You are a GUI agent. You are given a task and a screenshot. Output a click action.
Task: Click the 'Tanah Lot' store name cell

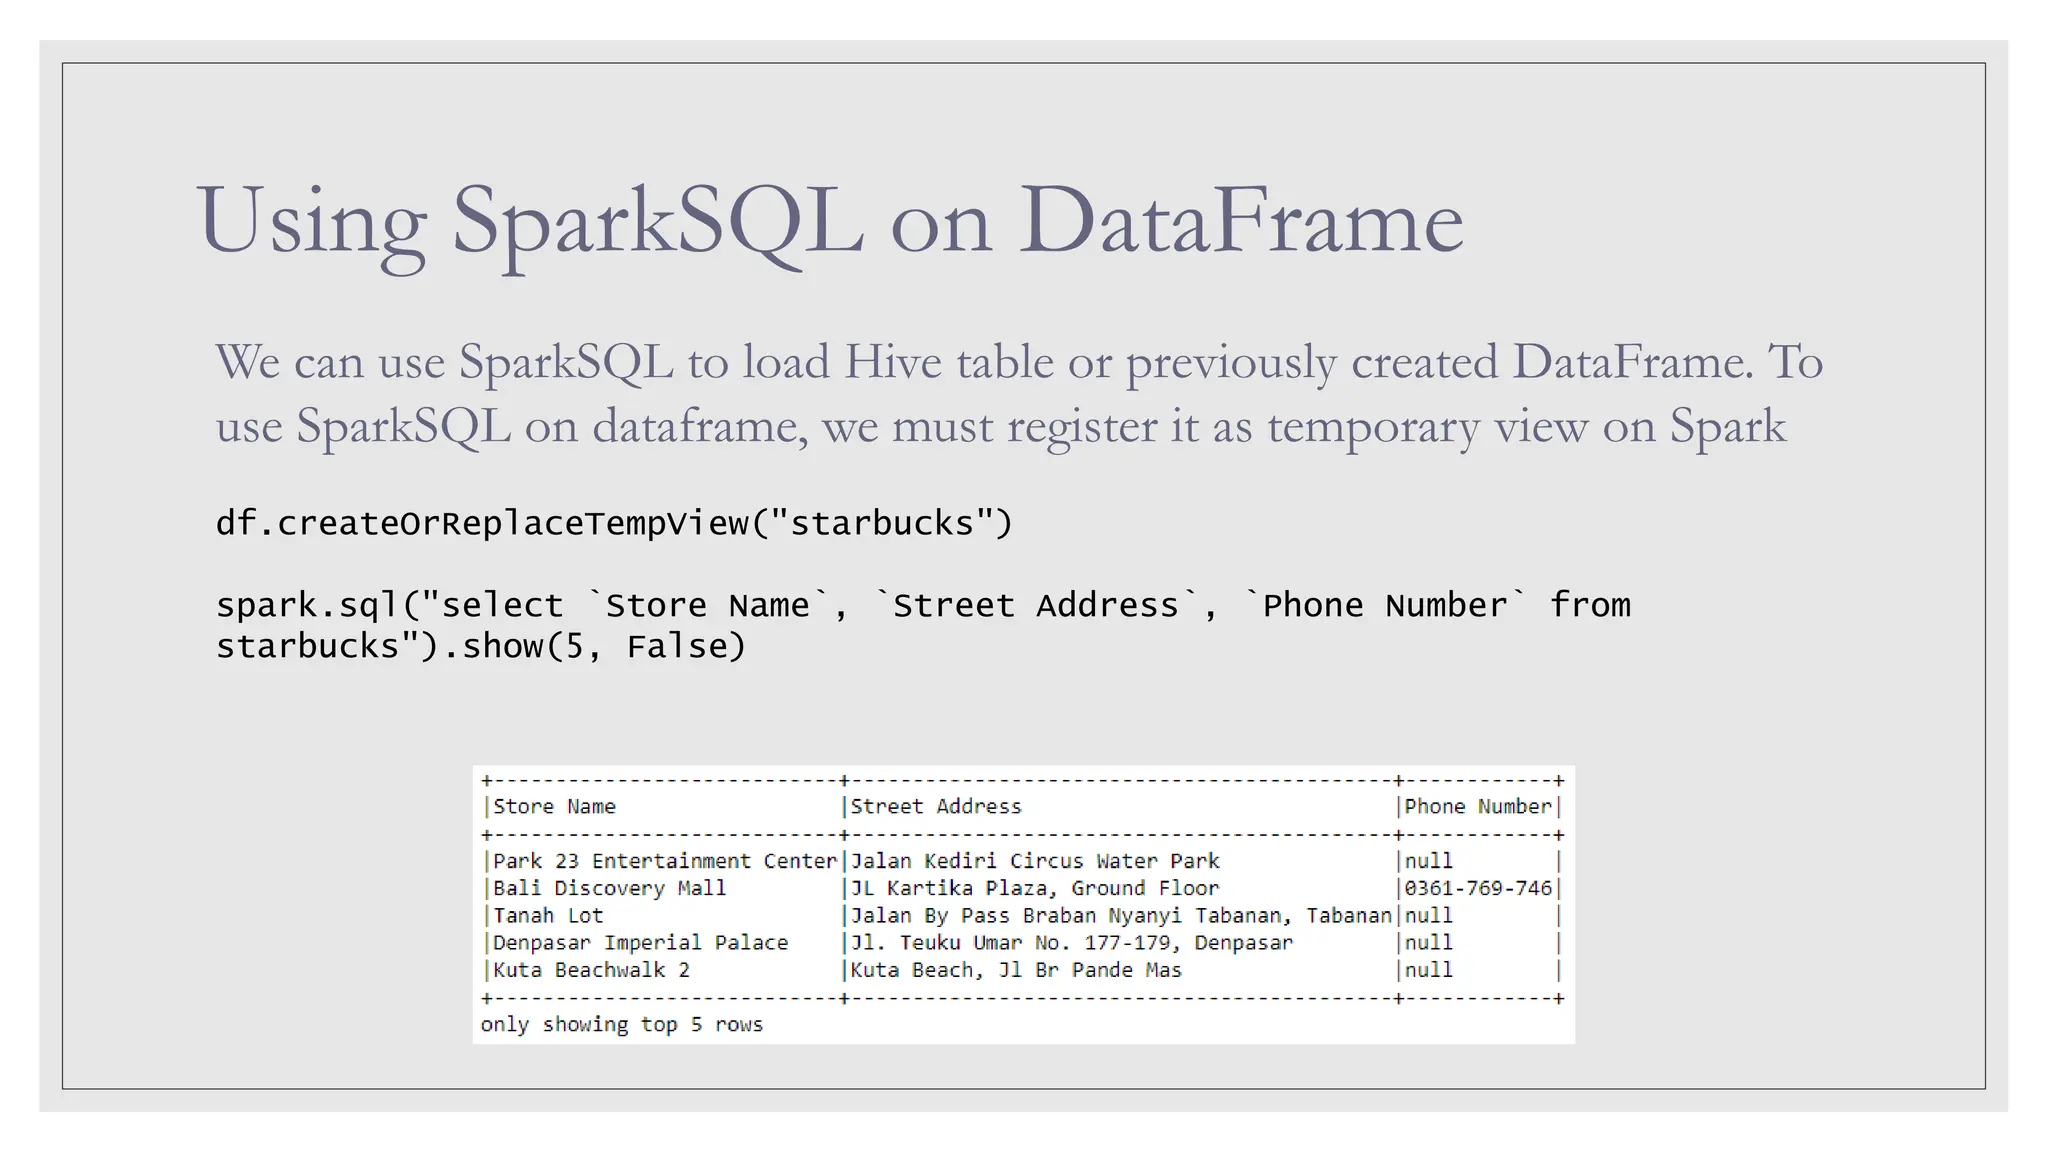click(548, 915)
